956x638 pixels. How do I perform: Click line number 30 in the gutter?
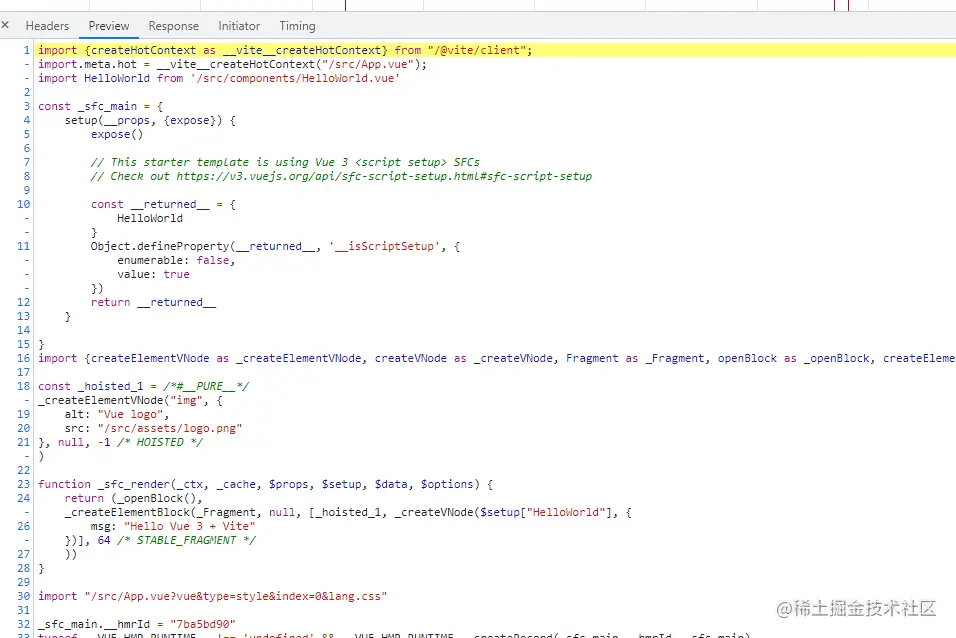(x=23, y=597)
